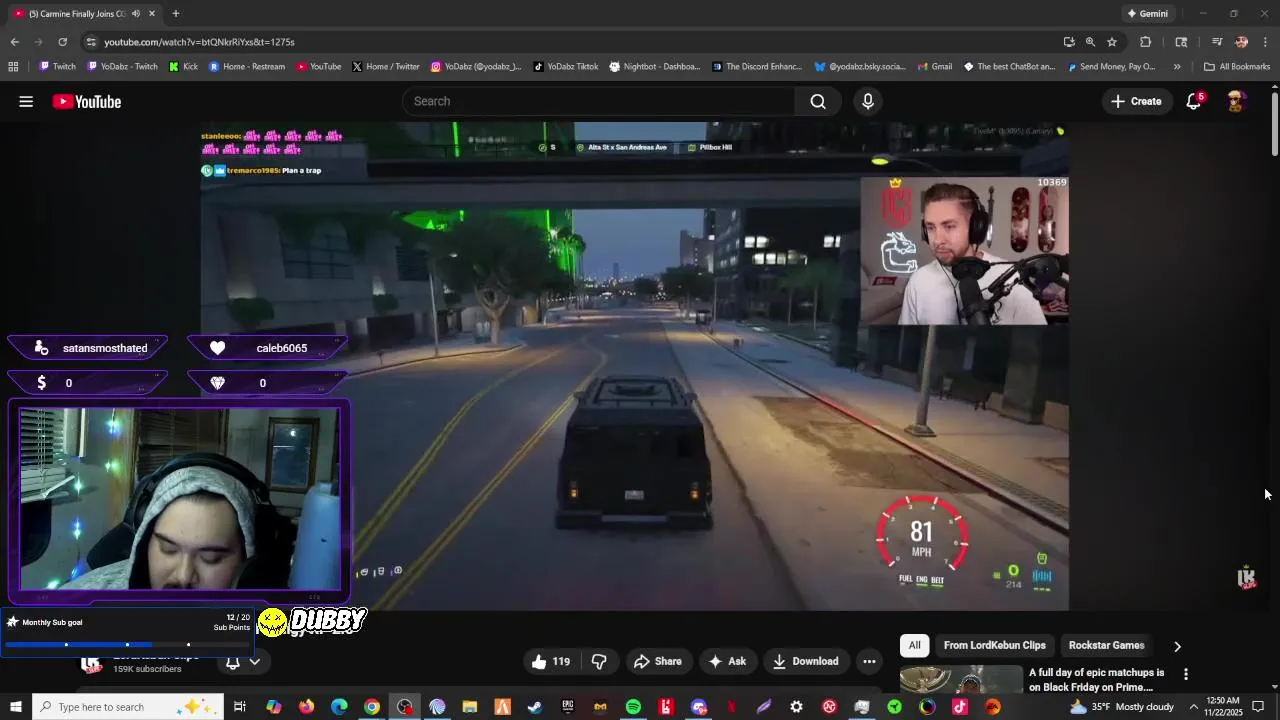Screen dimensions: 1280x720
Task: View site information icon in address bar
Action: 91,42
